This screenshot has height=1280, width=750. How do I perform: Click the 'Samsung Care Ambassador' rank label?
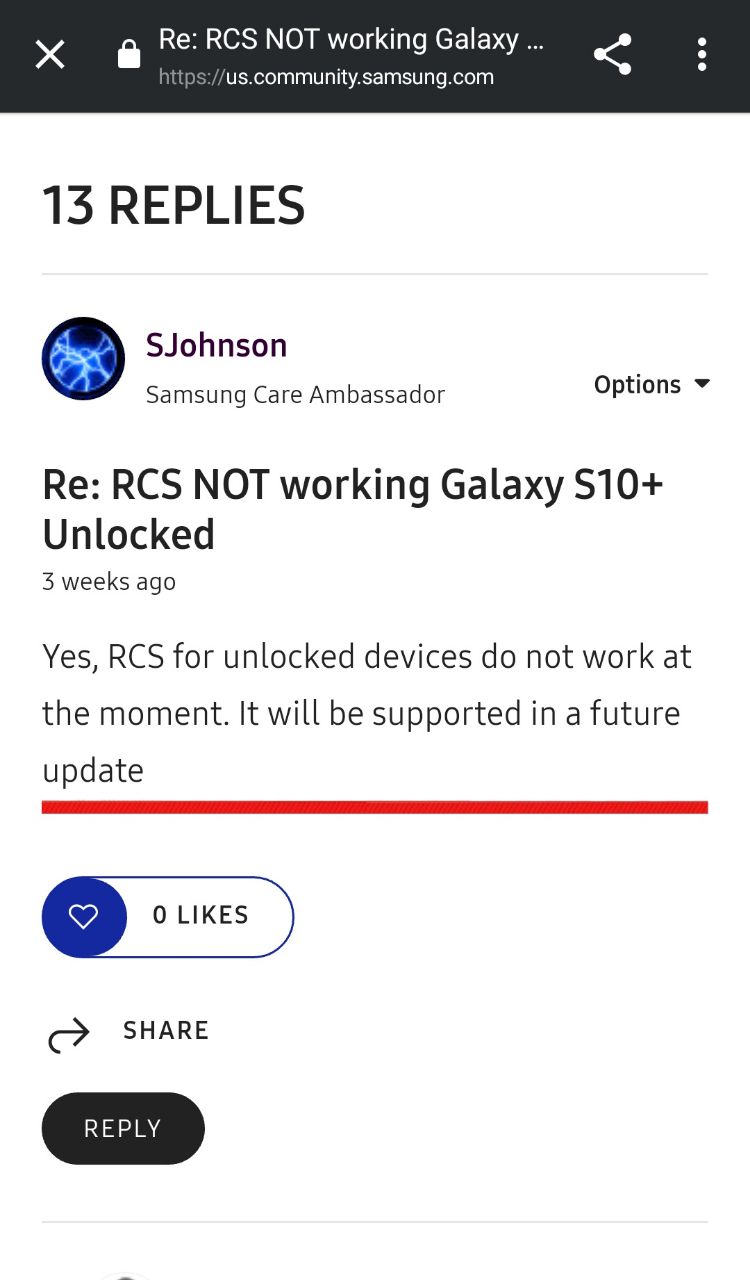pos(295,395)
